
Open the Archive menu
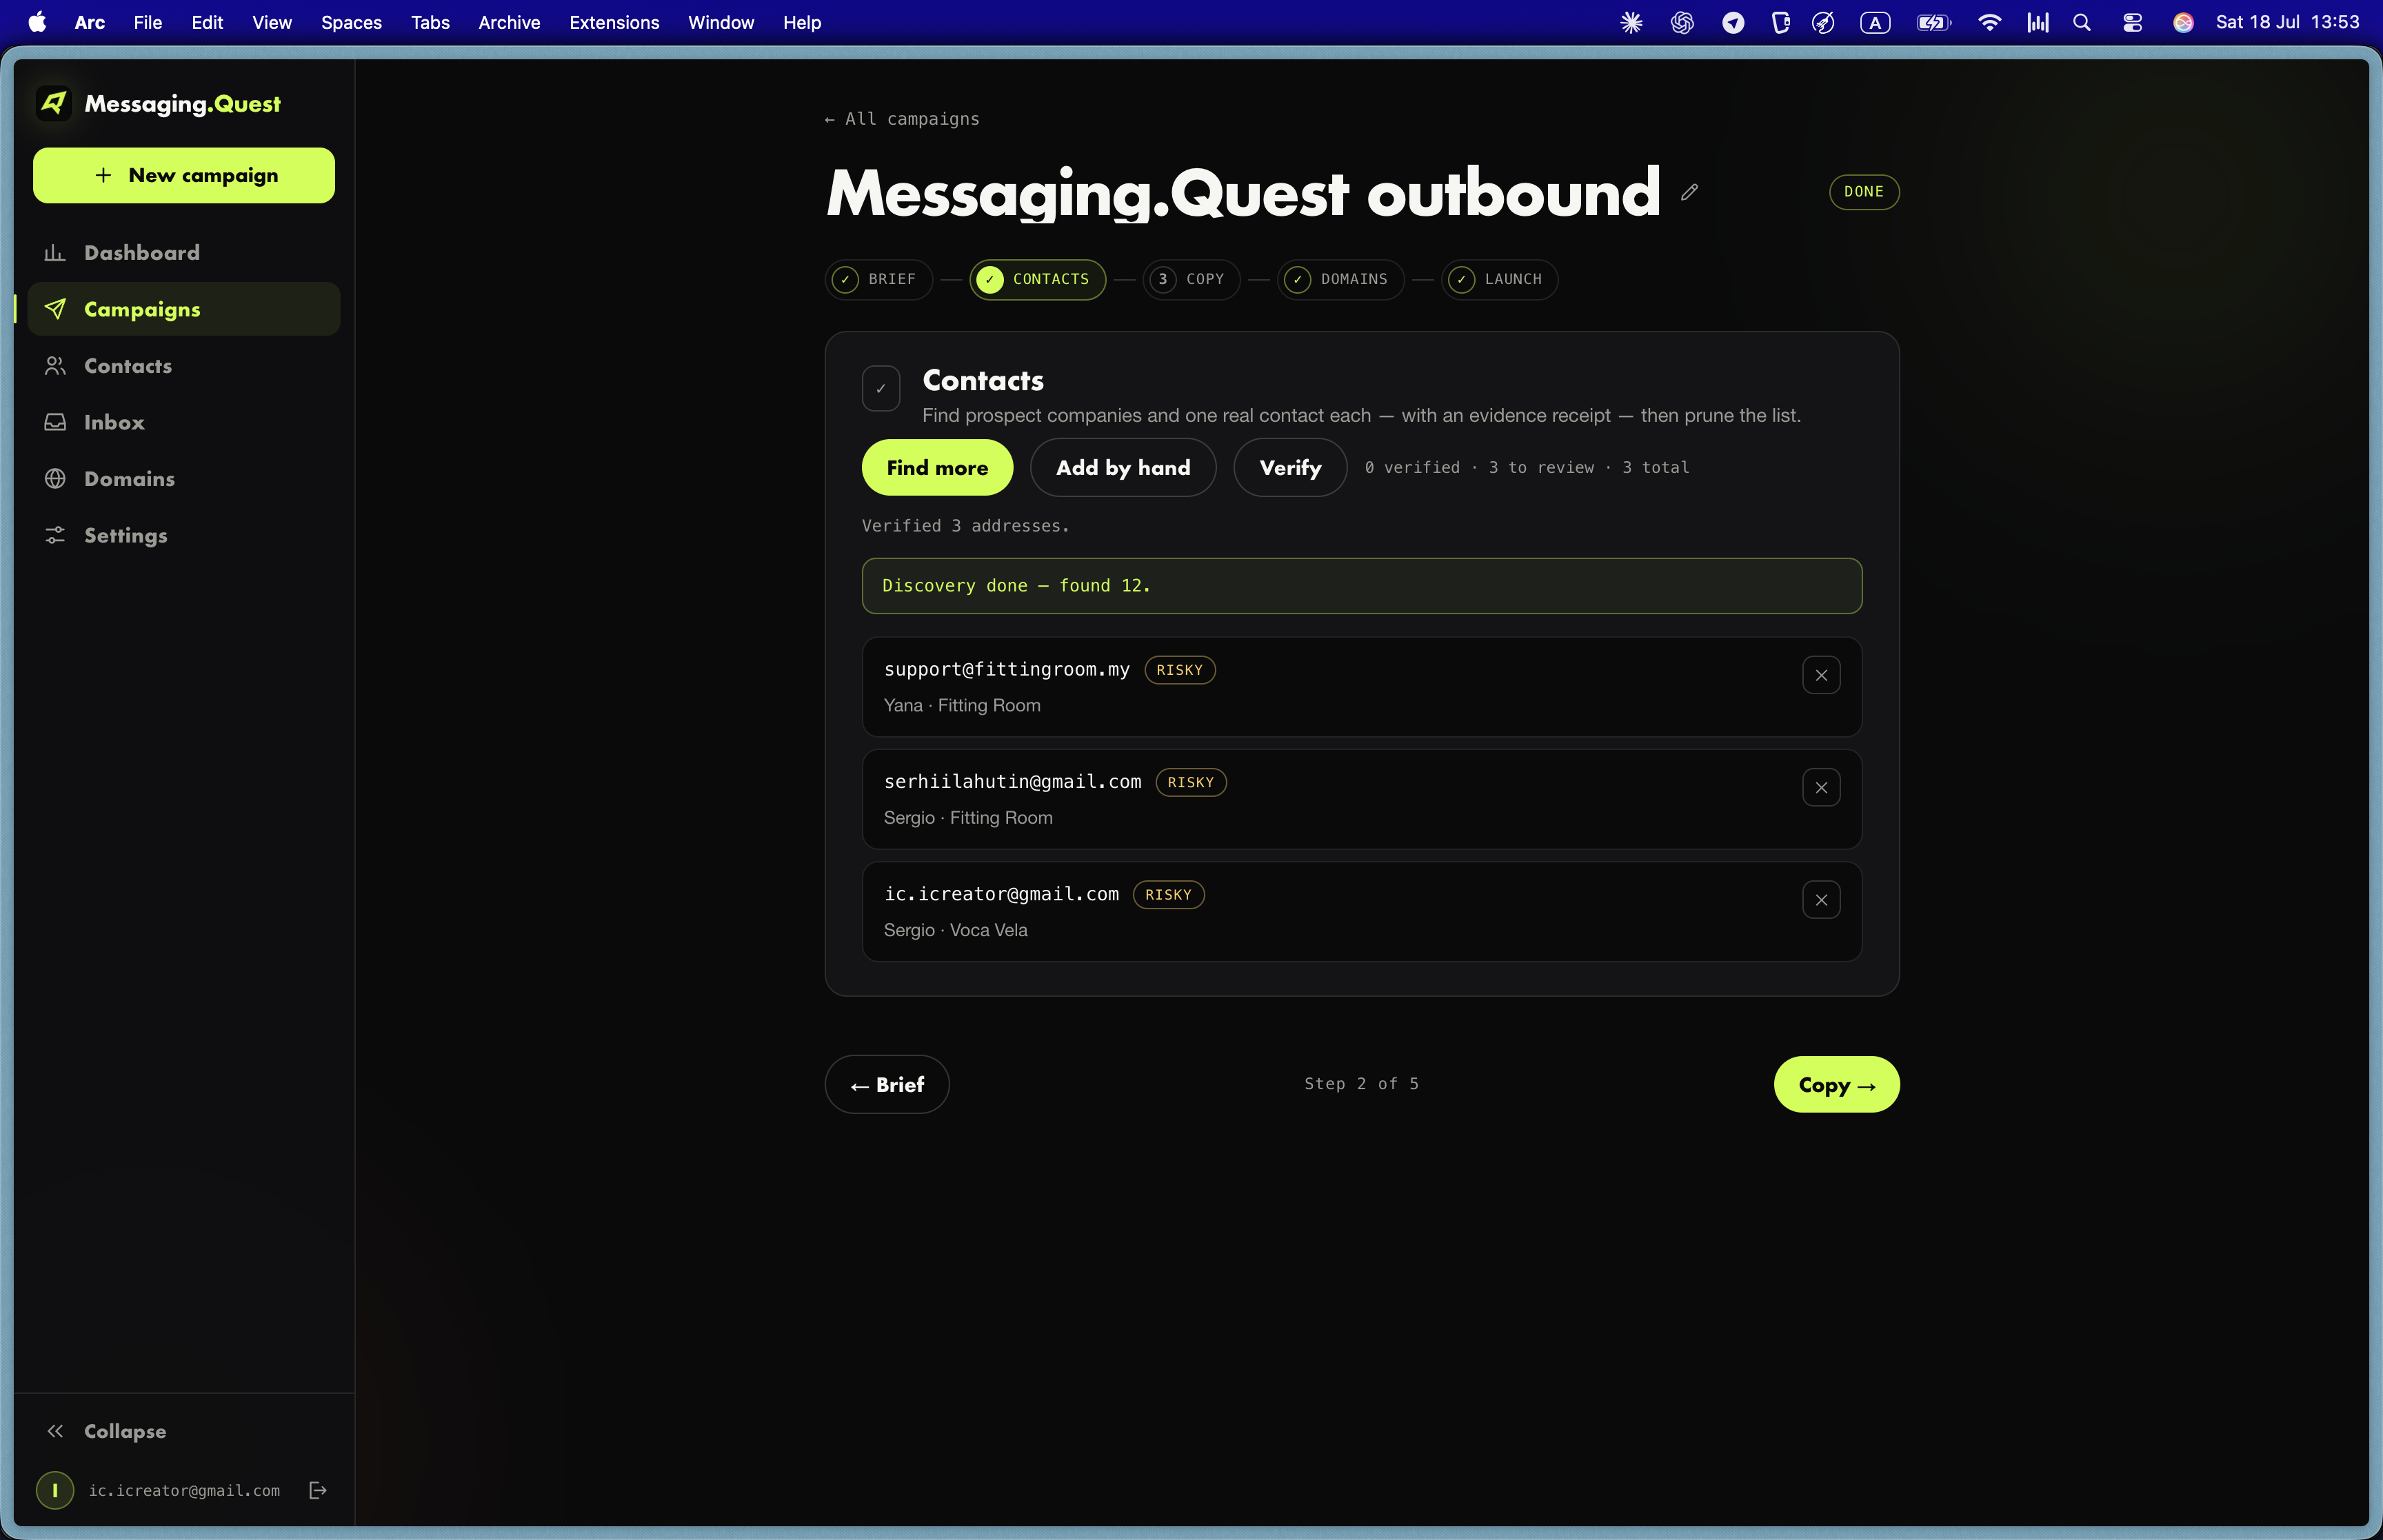[x=509, y=22]
